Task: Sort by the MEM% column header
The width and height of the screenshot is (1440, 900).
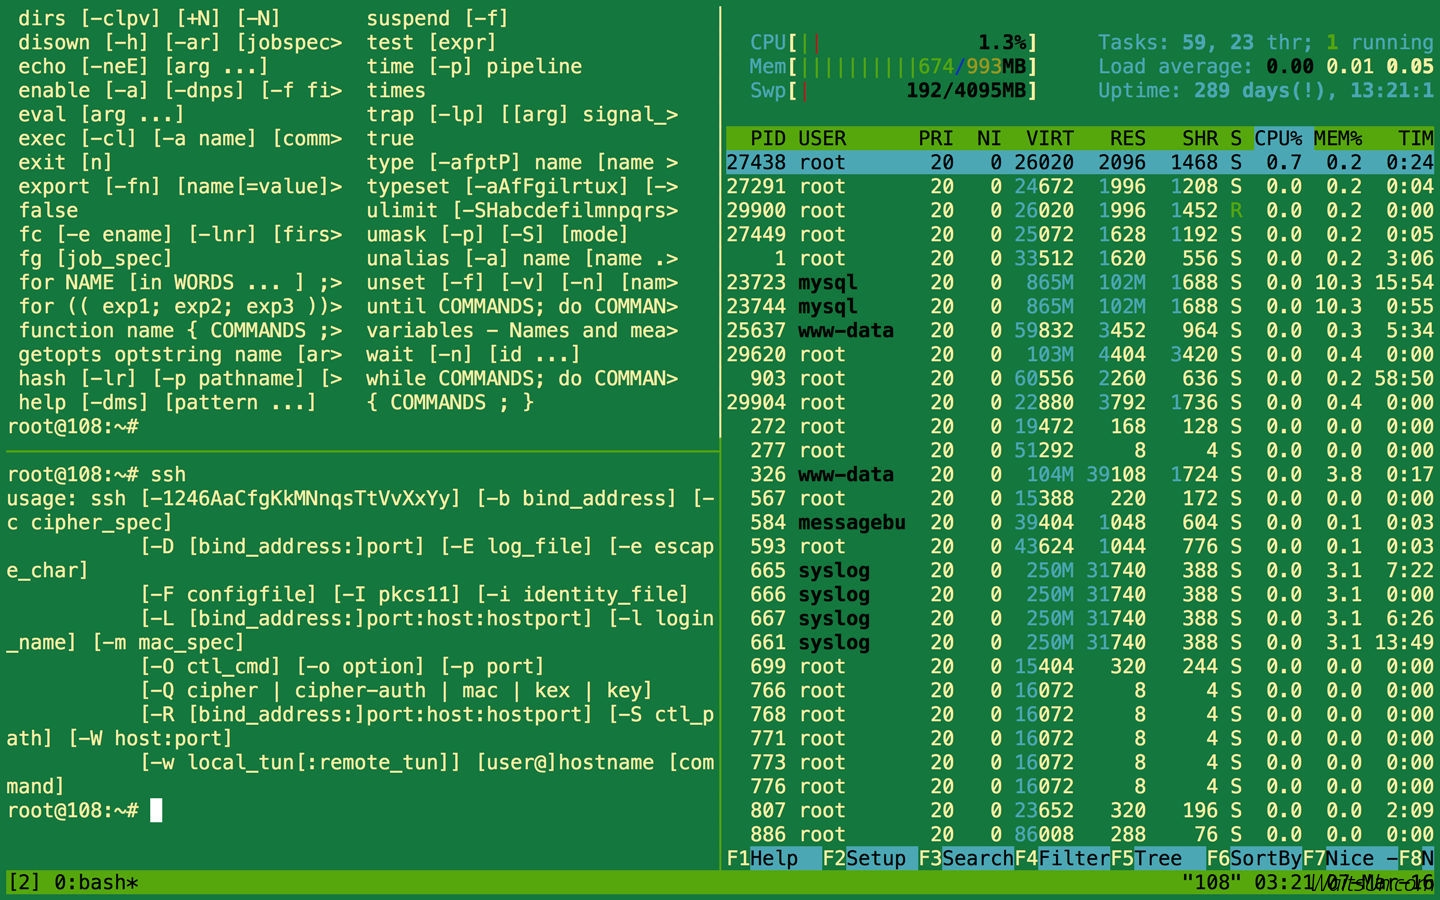Action: pos(1338,138)
